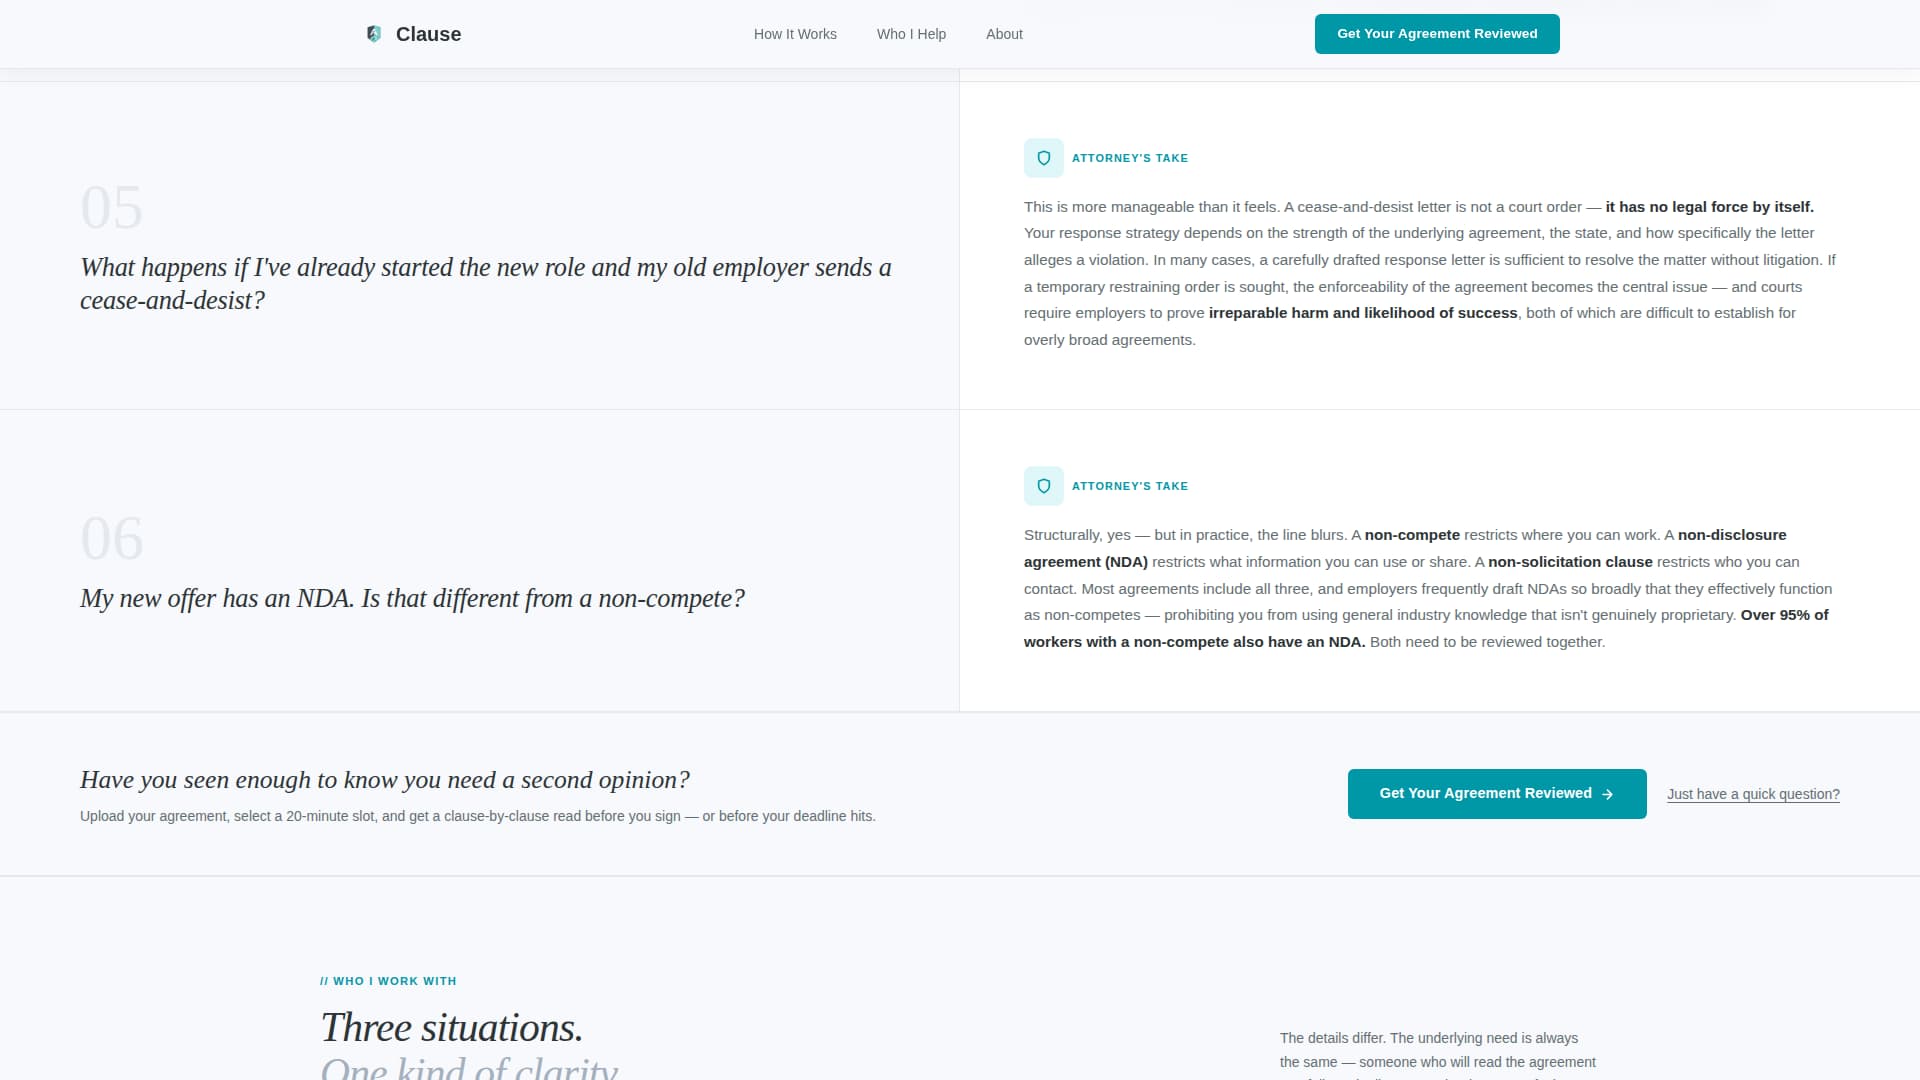Image resolution: width=1920 pixels, height=1080 pixels.
Task: Navigate to the Who I Help section
Action: pyautogui.click(x=910, y=33)
